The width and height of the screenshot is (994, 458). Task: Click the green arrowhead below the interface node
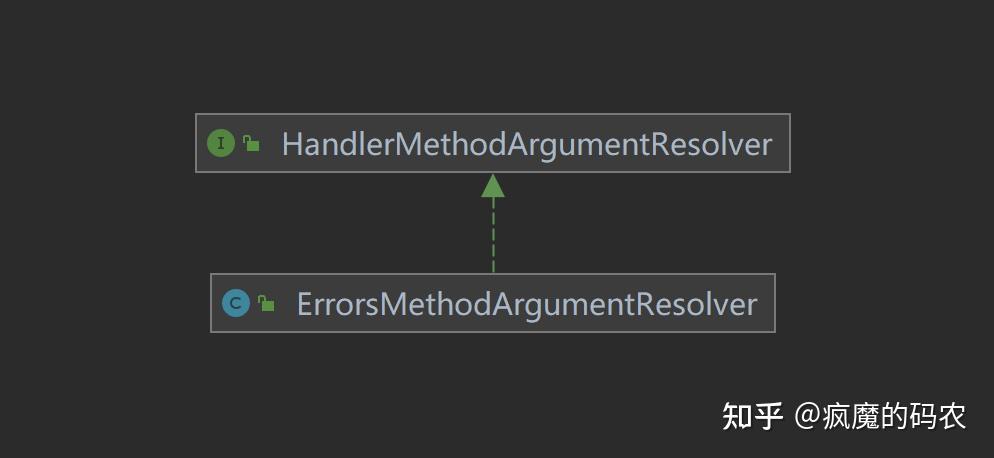click(x=493, y=185)
